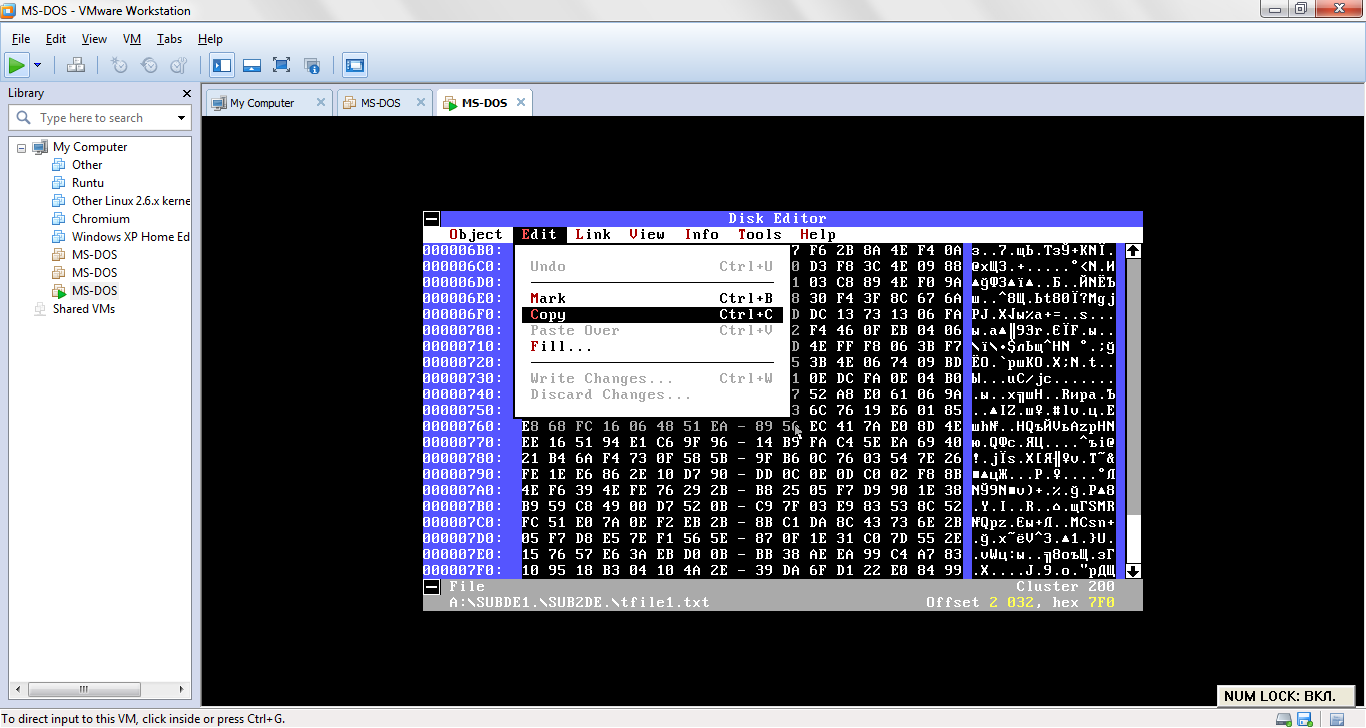Click Library scrollbar right arrow
1366x728 pixels.
pyautogui.click(x=183, y=689)
